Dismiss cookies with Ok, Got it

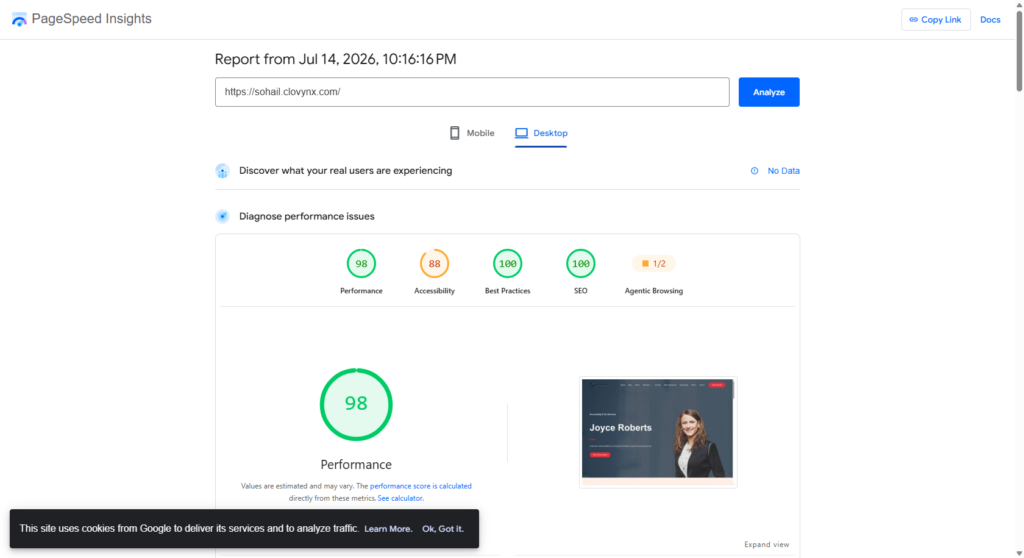[443, 529]
